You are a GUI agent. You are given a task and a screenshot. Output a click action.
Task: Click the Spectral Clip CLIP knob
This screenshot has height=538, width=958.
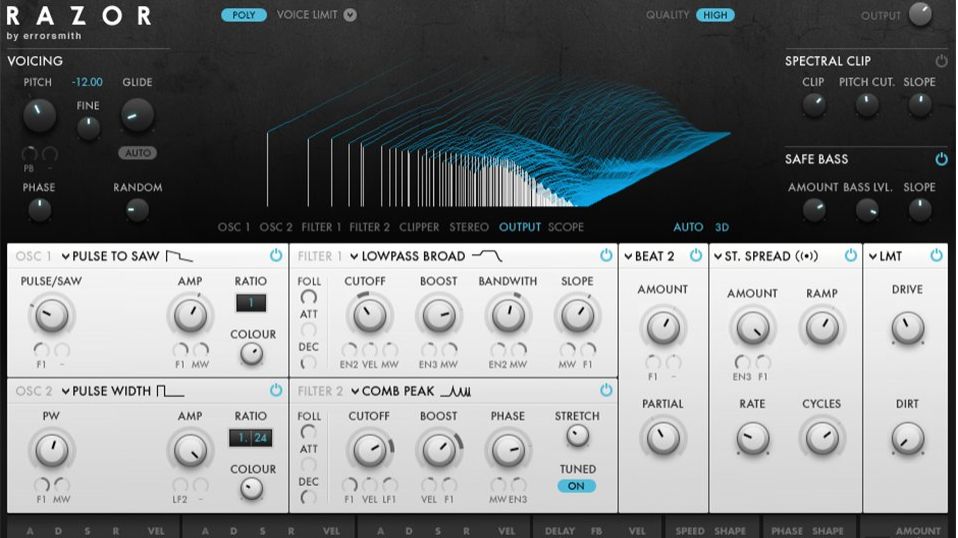tap(813, 106)
